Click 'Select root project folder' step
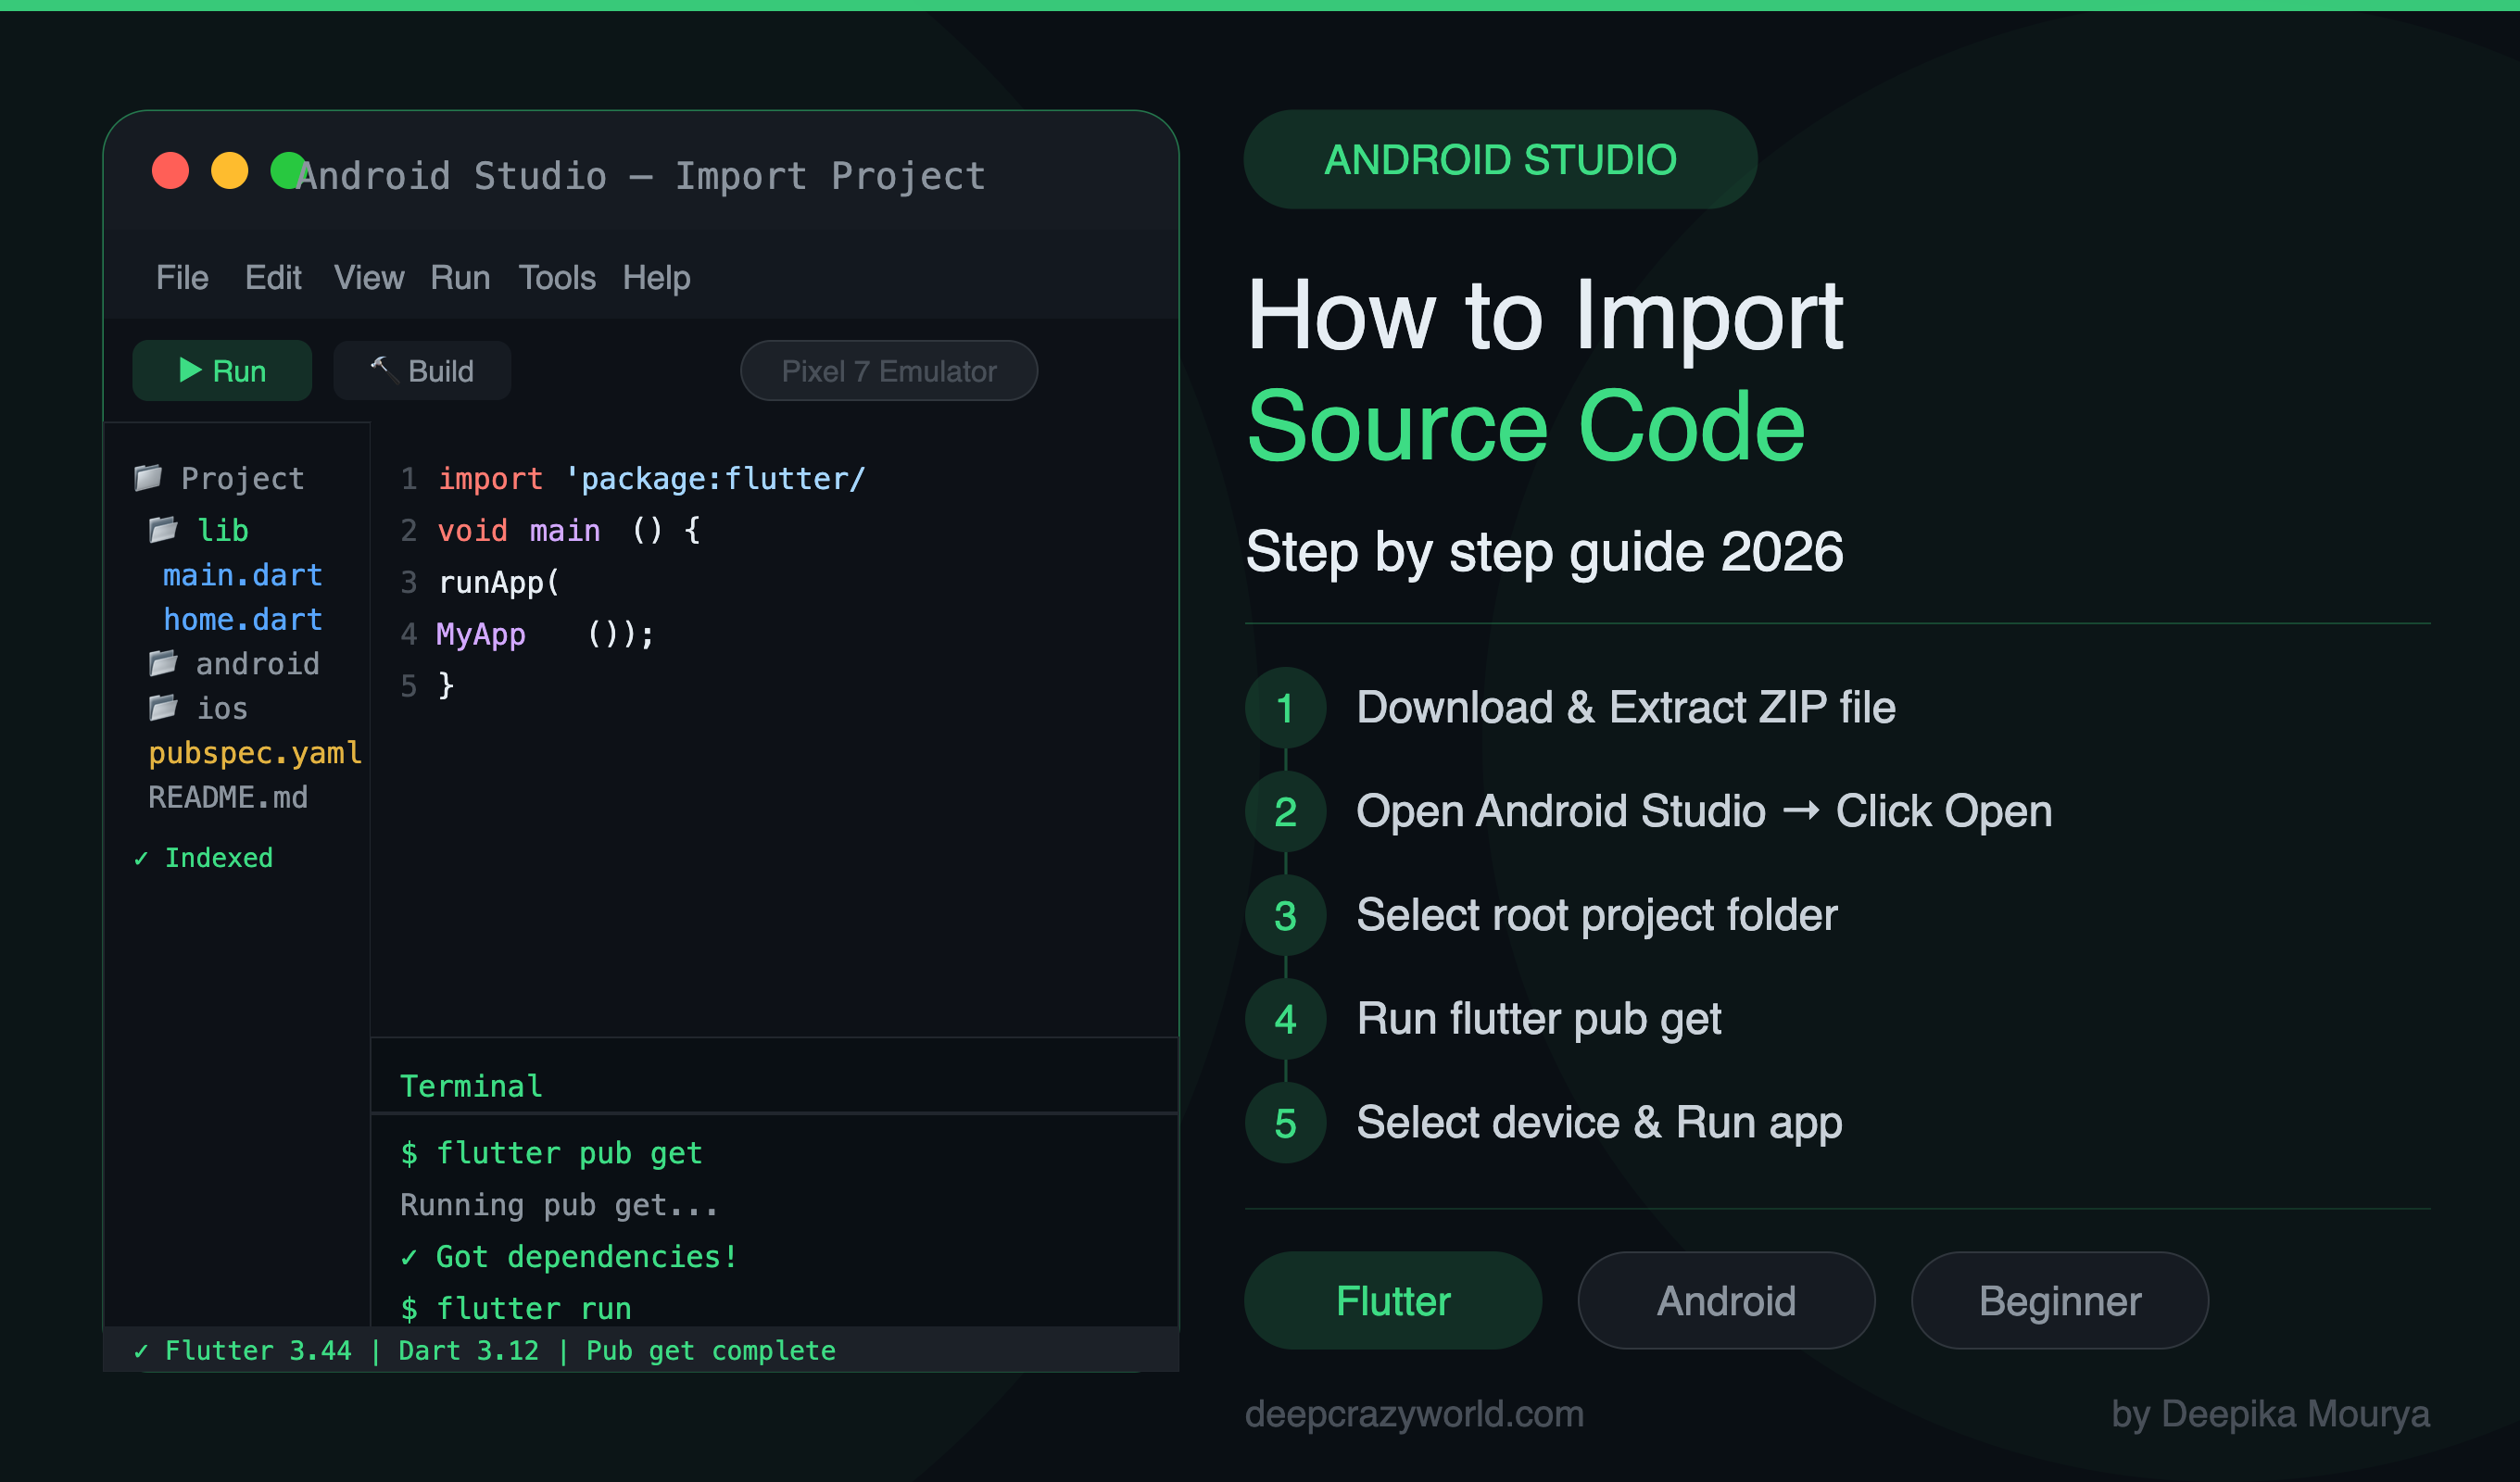This screenshot has width=2520, height=1482. [x=1597, y=915]
